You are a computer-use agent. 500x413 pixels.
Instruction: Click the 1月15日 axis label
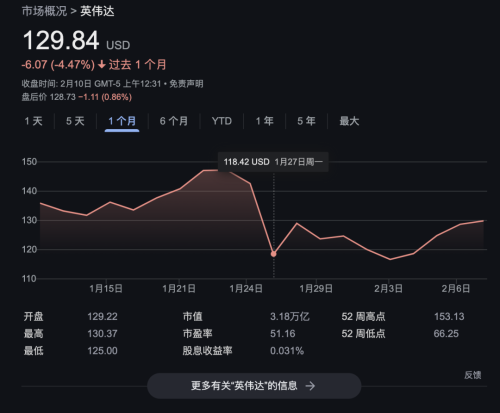tap(106, 288)
